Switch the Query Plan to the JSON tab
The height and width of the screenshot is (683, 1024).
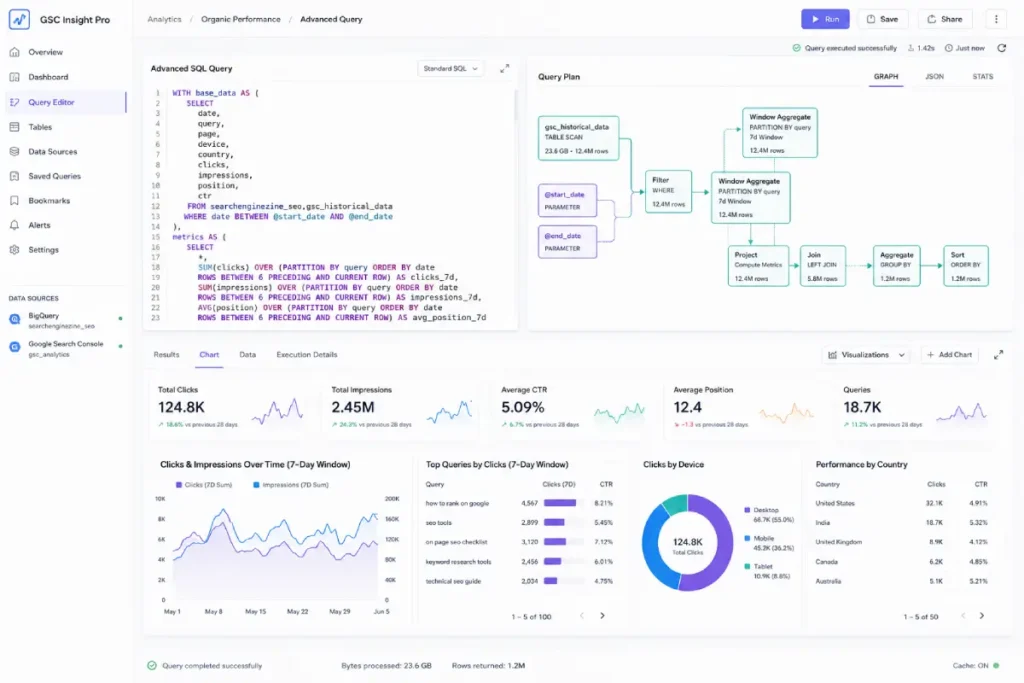[934, 76]
